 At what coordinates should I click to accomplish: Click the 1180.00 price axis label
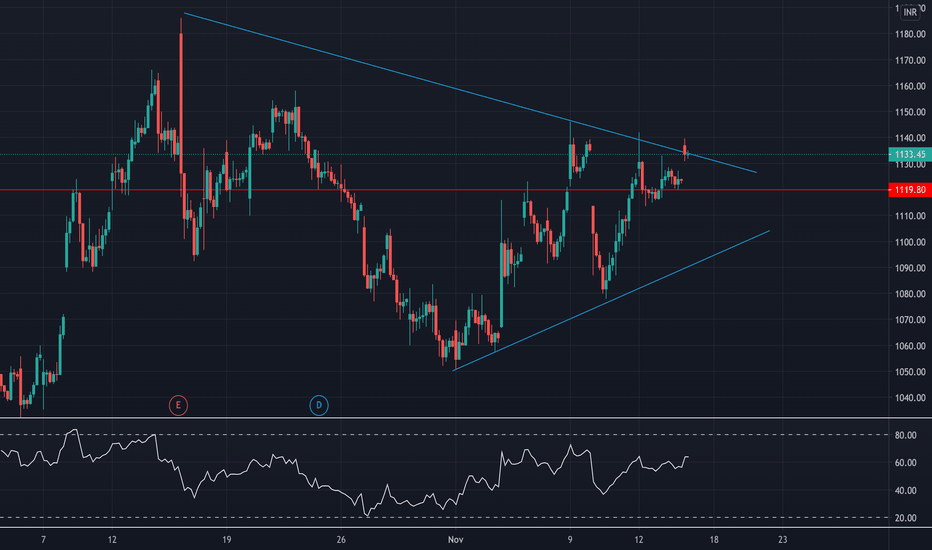point(910,34)
